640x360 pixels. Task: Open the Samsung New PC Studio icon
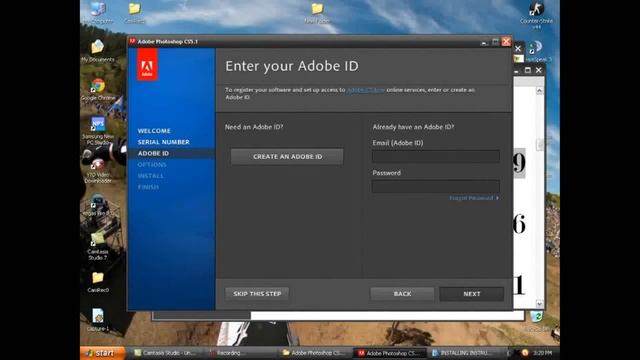[98, 131]
